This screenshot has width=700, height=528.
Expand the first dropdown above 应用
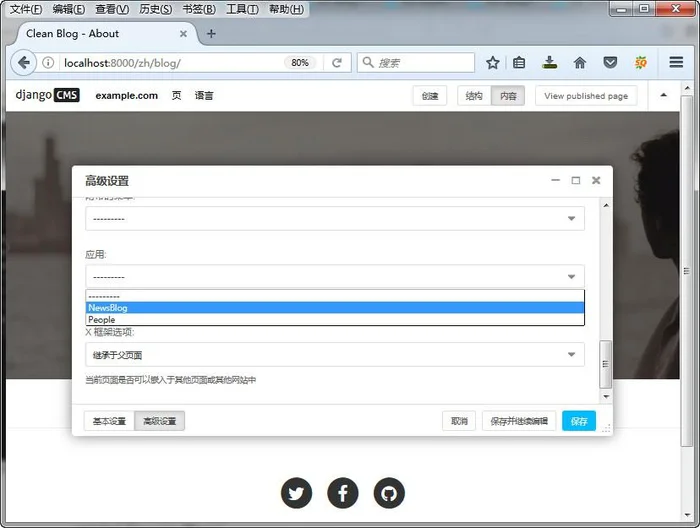335,219
